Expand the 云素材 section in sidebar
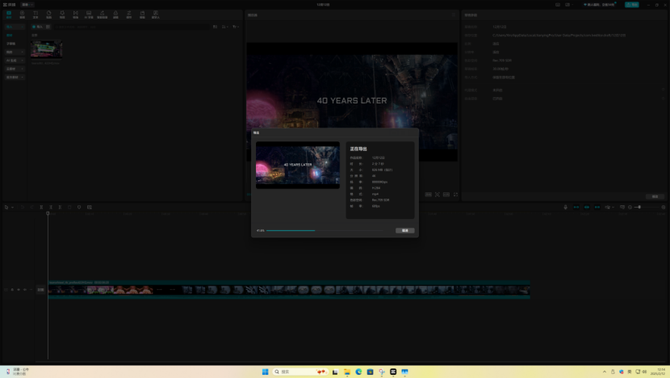 (15, 69)
